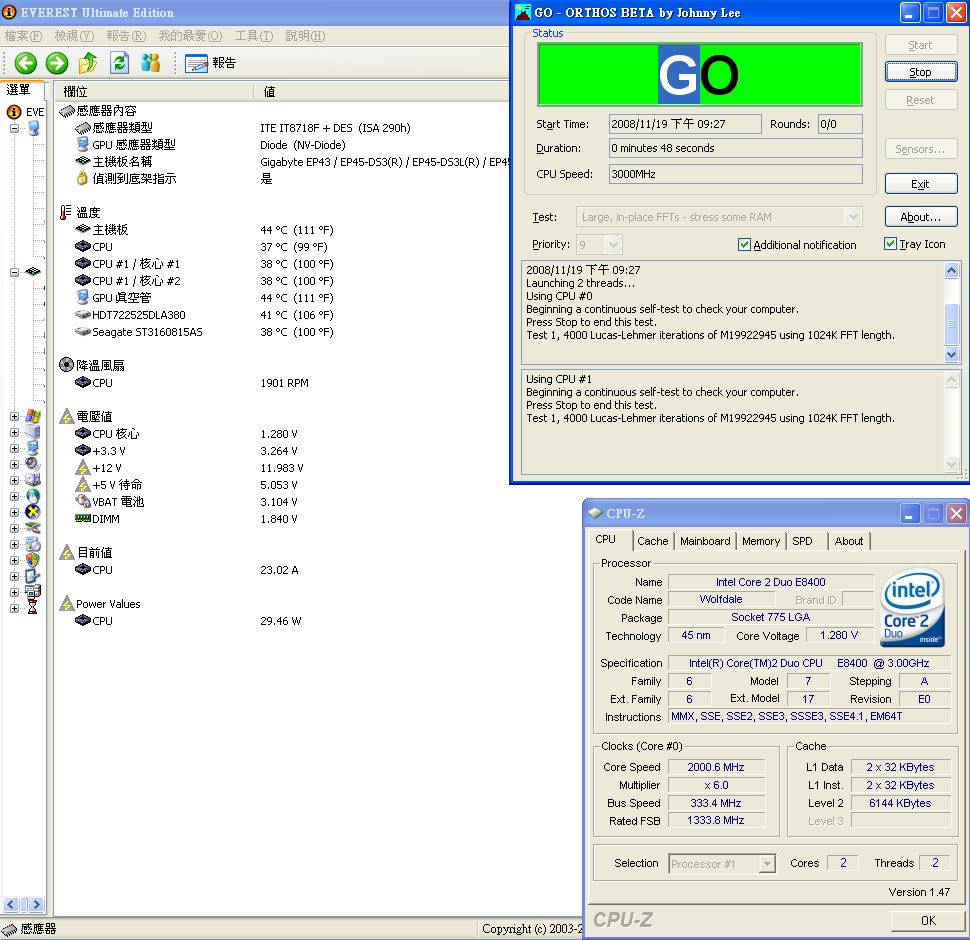
Task: Click the green back arrow in EVEREST
Action: click(25, 63)
